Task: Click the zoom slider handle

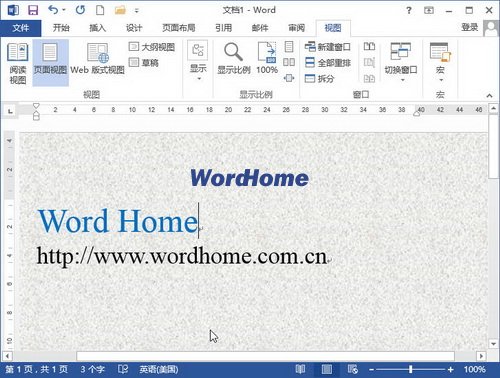Action: coord(411,369)
